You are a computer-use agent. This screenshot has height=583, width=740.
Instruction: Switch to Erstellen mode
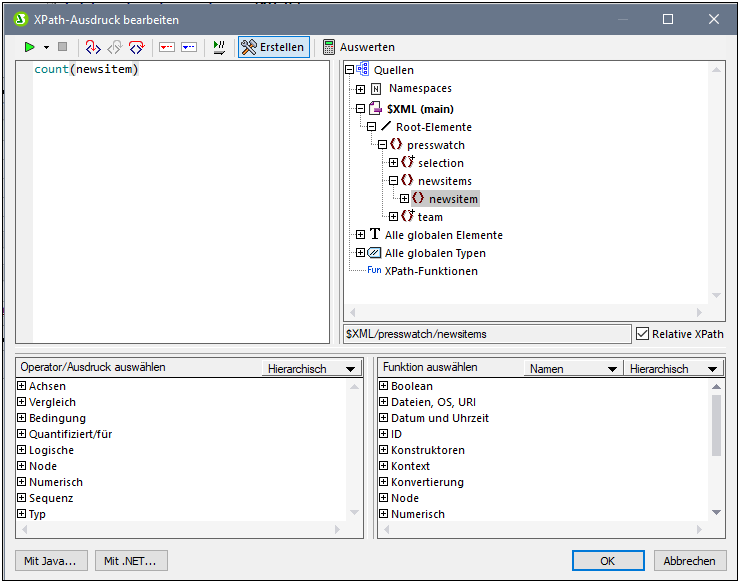273,47
